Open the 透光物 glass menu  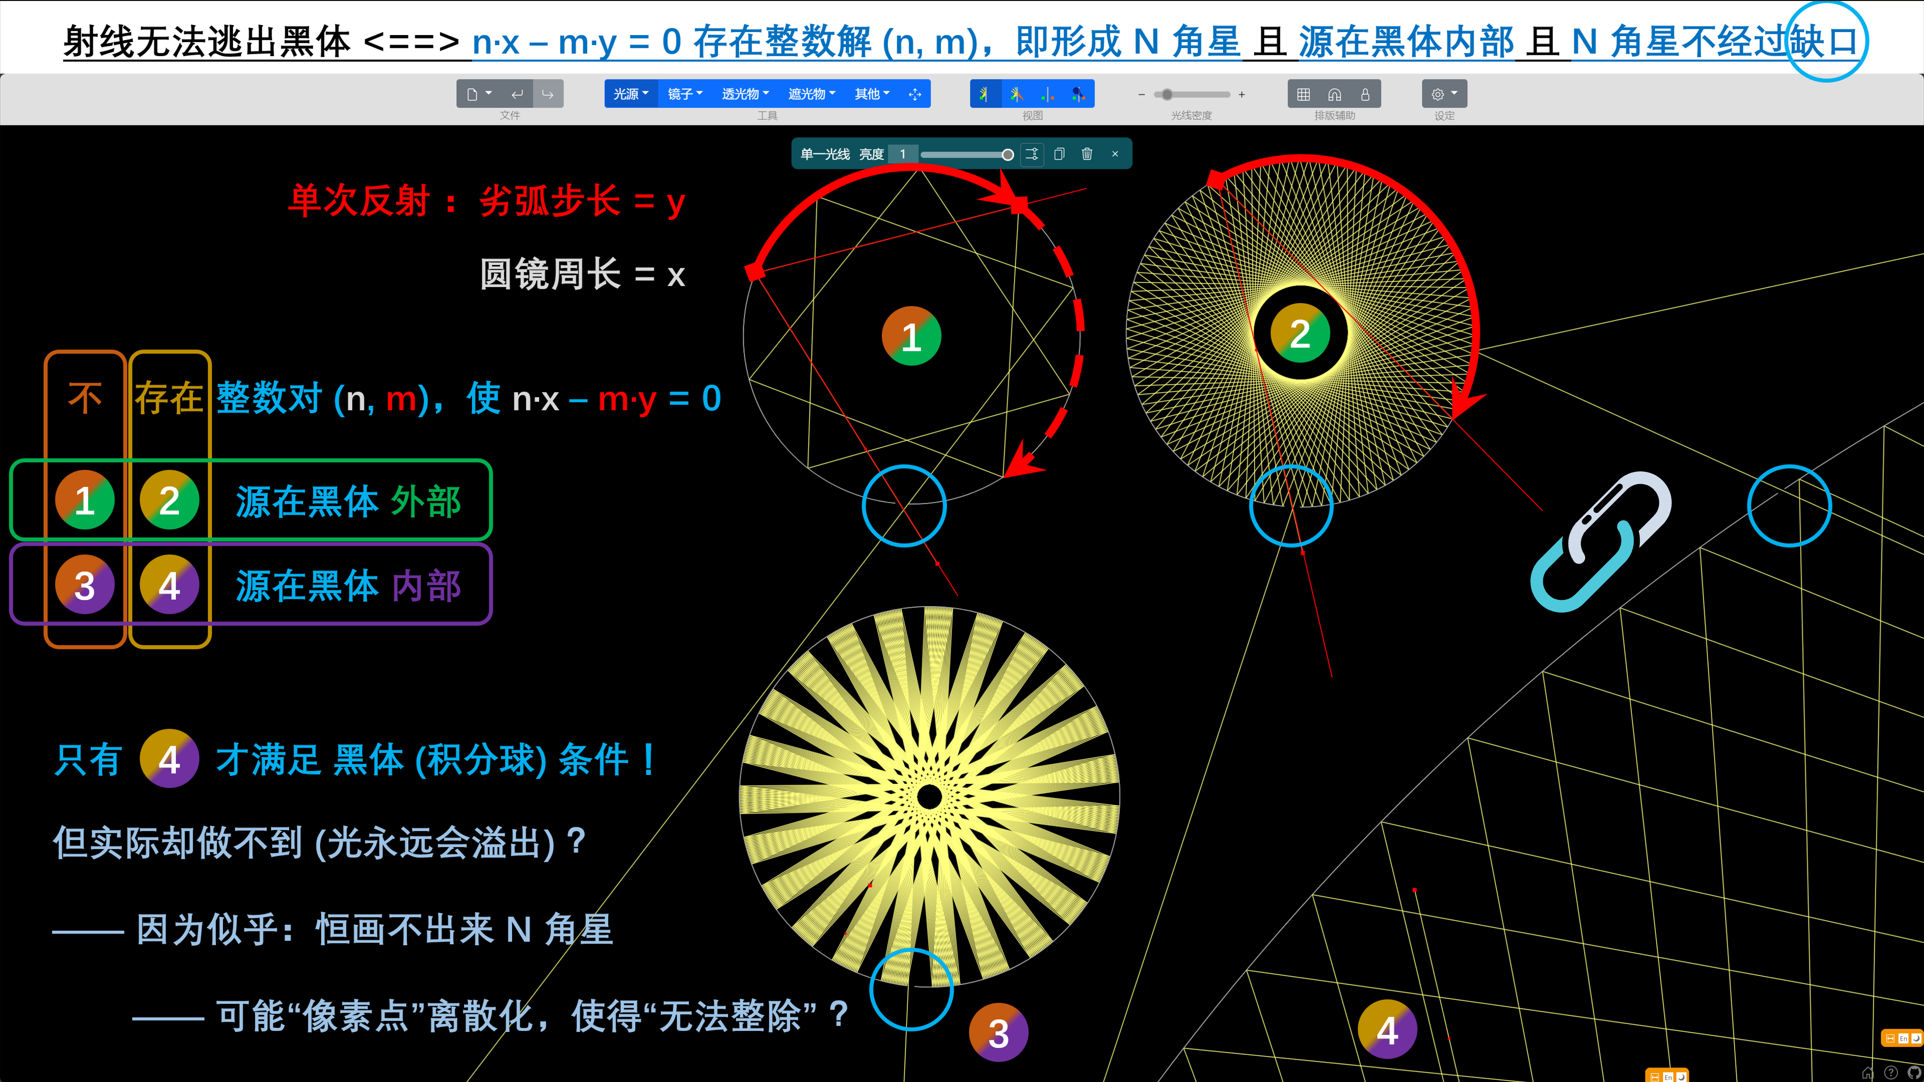point(745,94)
